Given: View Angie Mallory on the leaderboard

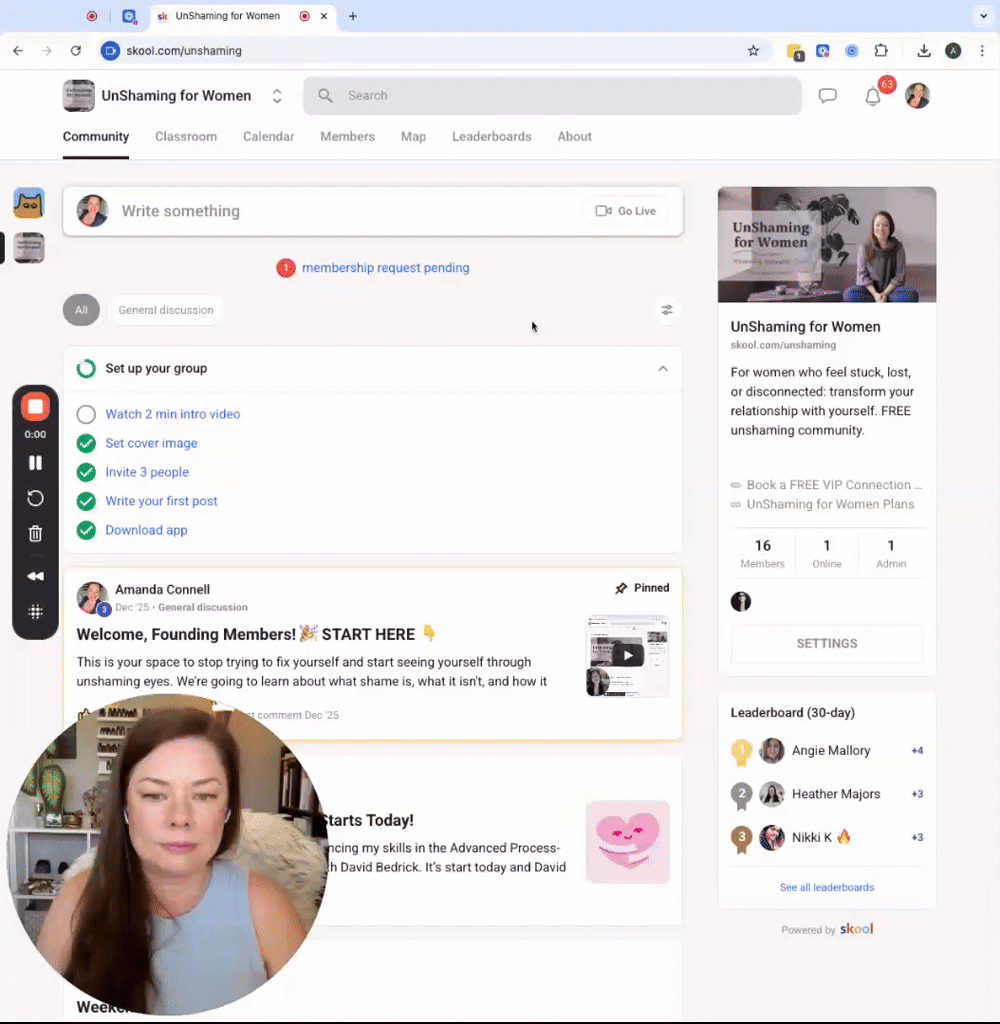Looking at the screenshot, I should coord(831,750).
